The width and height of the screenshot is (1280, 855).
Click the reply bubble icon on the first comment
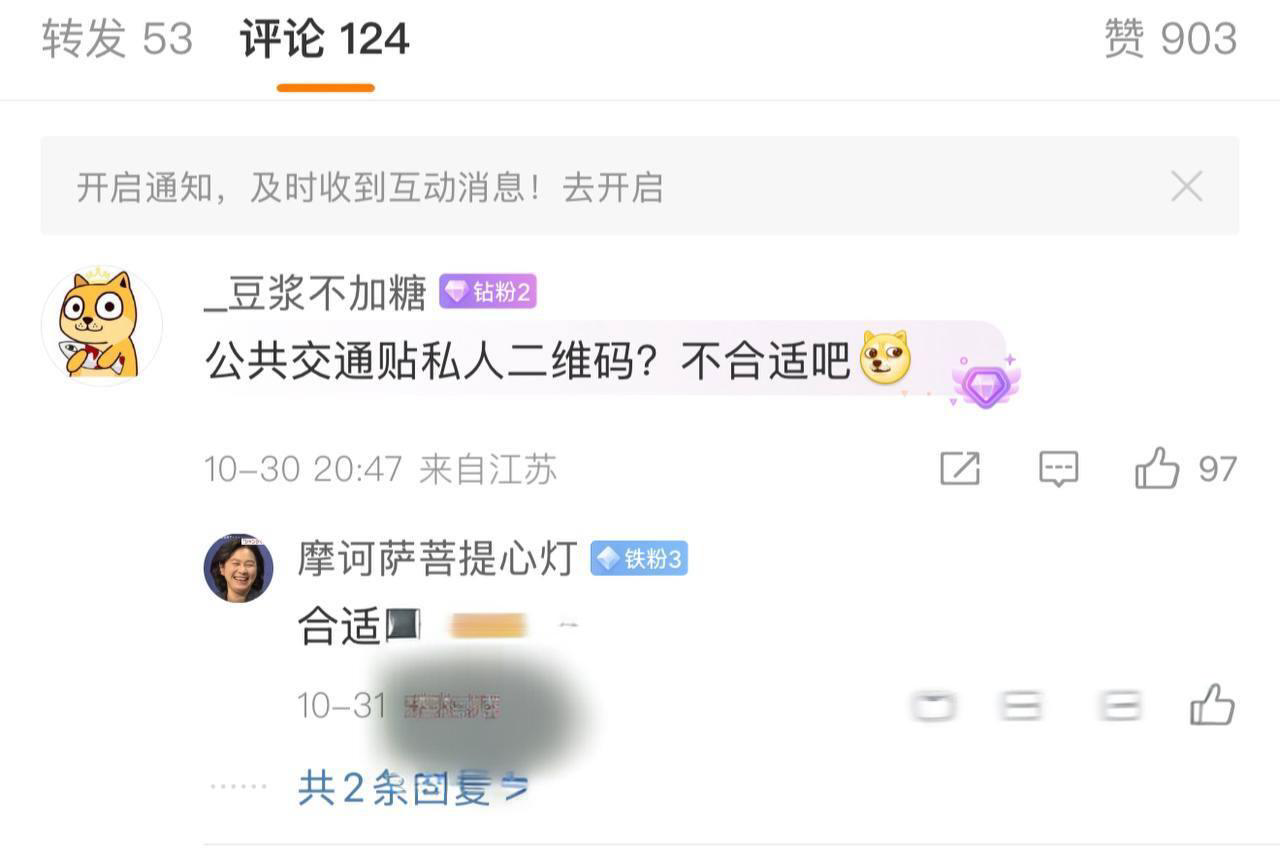[x=1058, y=468]
